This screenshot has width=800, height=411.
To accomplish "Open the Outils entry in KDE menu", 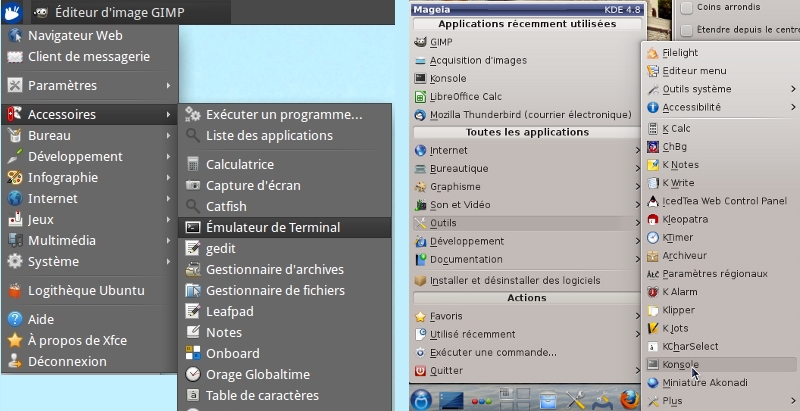I will [527, 223].
